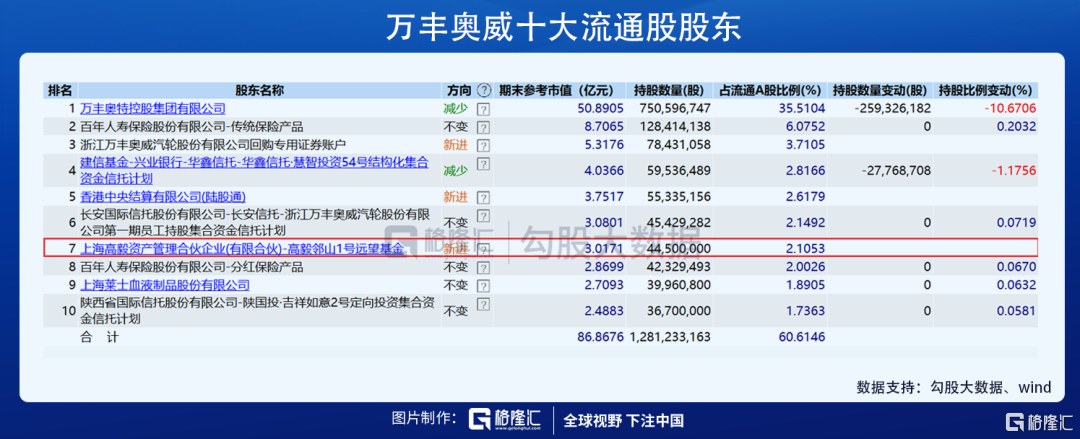Image resolution: width=1080 pixels, height=439 pixels.
Task: Click the 排名 column header
Action: click(x=61, y=90)
